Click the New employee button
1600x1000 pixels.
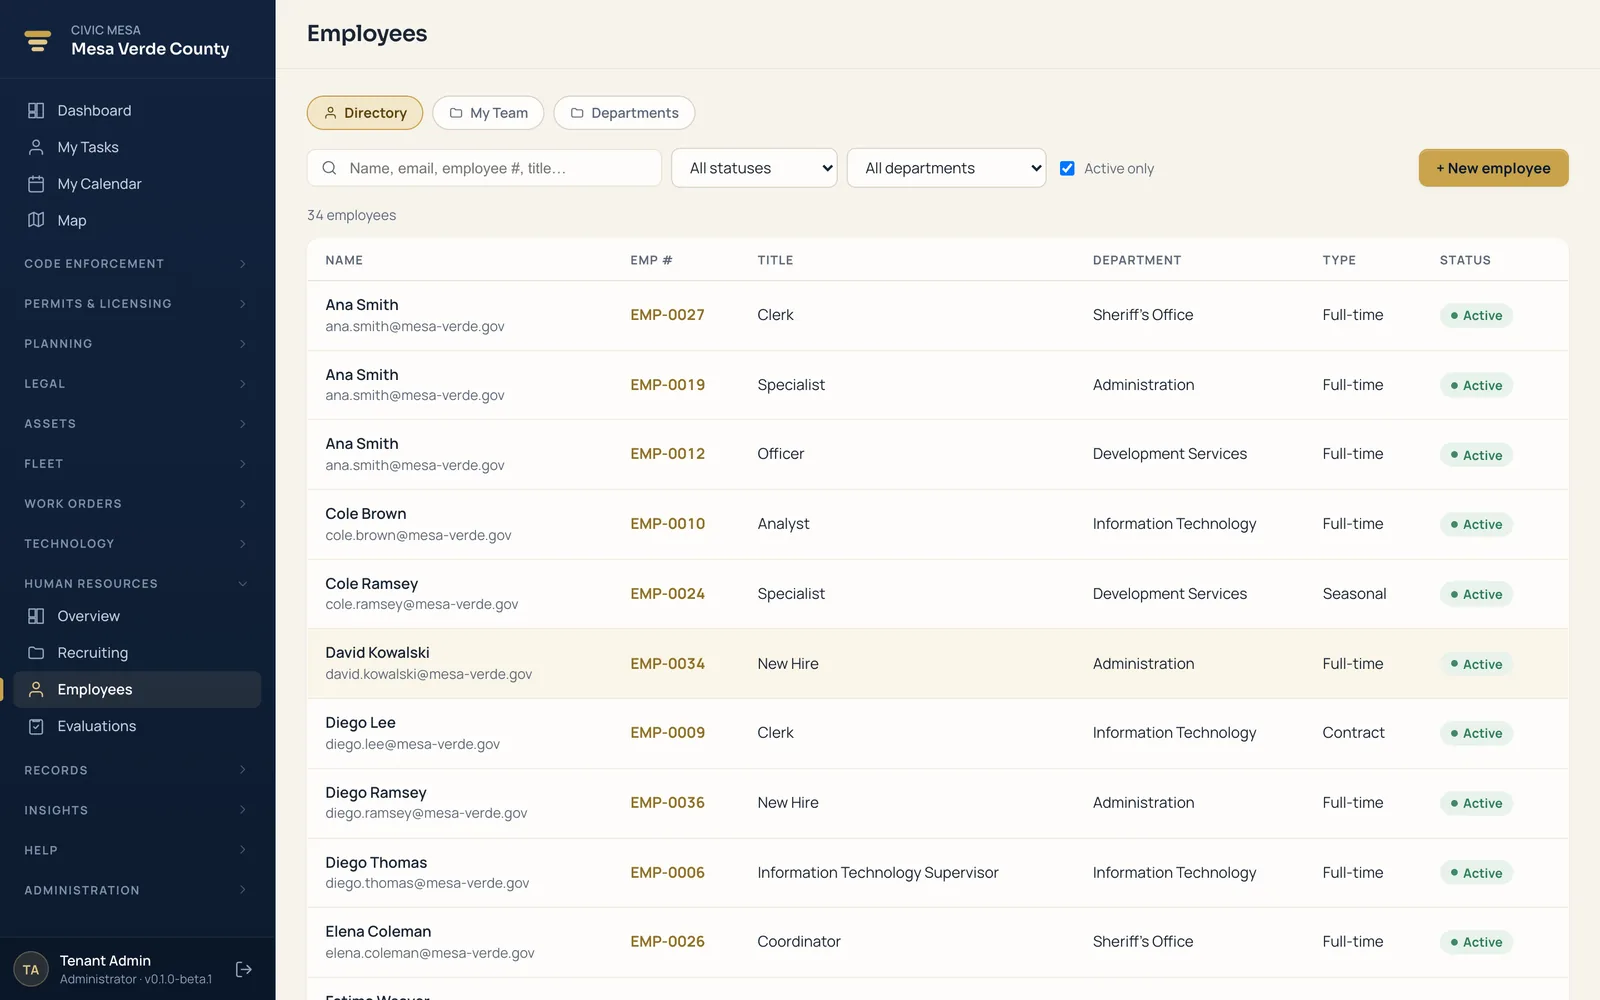click(x=1493, y=168)
